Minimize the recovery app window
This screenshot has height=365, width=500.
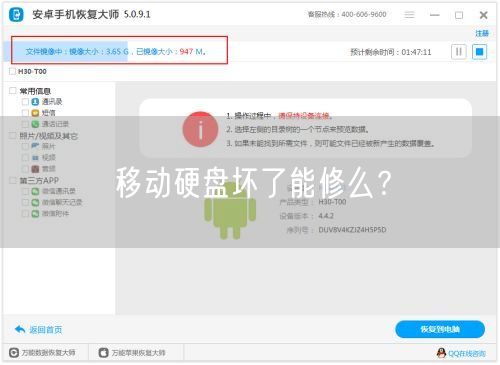pos(434,15)
